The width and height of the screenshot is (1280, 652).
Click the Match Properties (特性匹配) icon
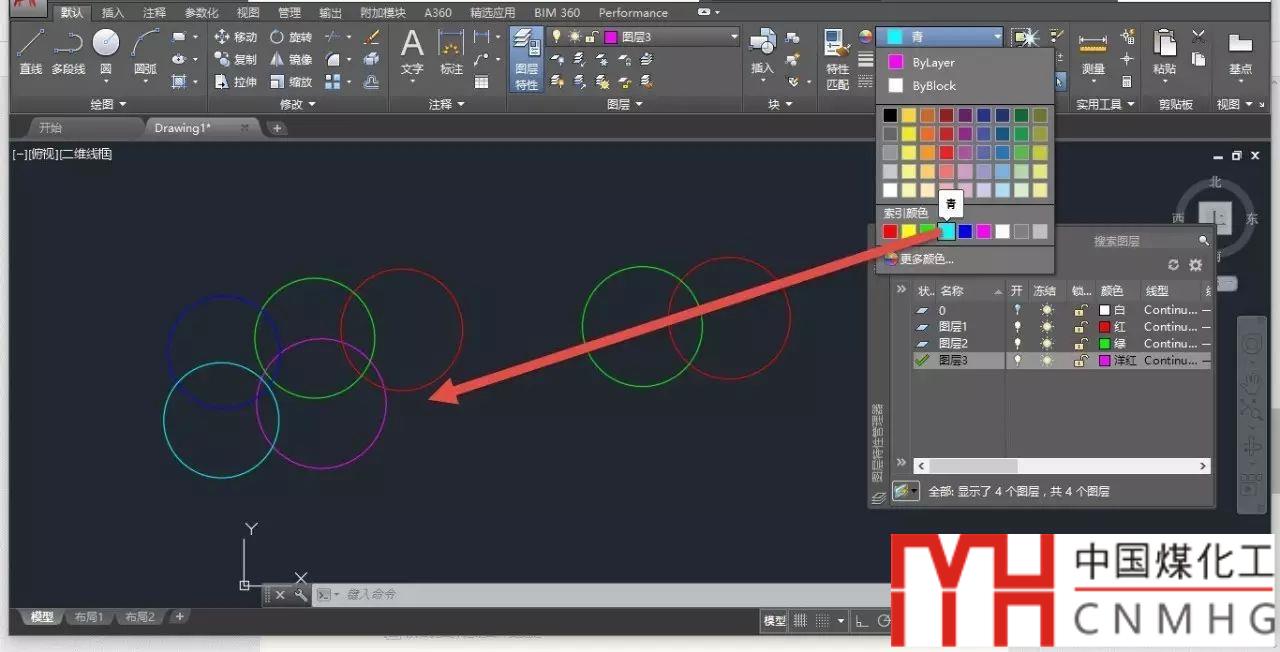pyautogui.click(x=837, y=58)
